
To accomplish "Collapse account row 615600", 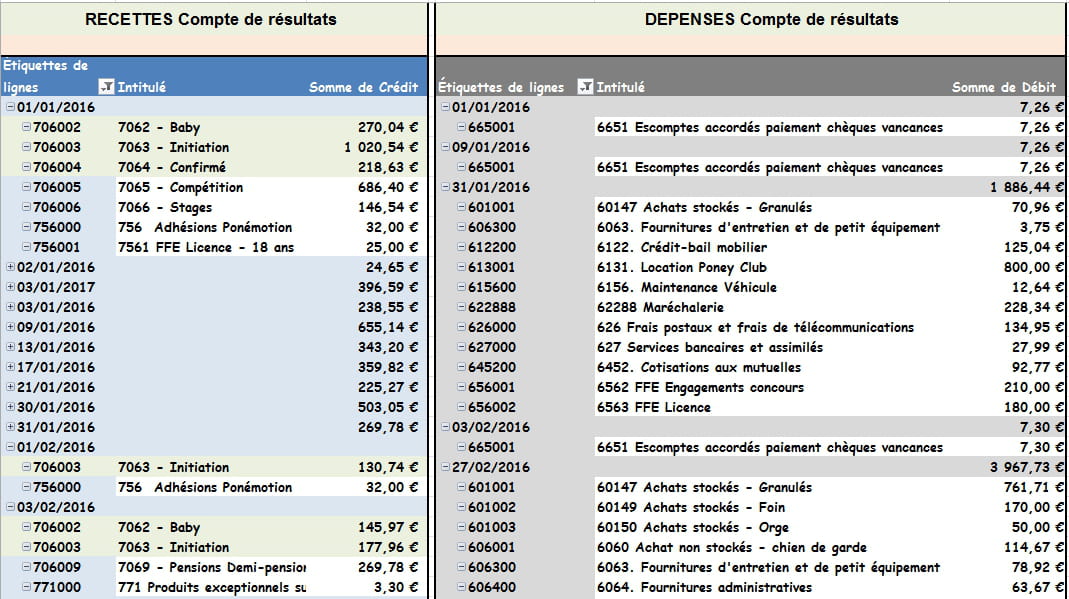I will coord(461,287).
